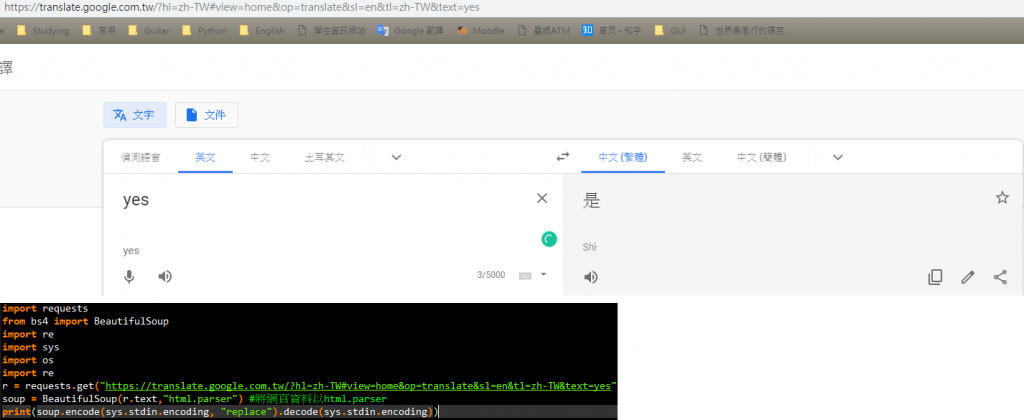Clear the source text

[542, 199]
